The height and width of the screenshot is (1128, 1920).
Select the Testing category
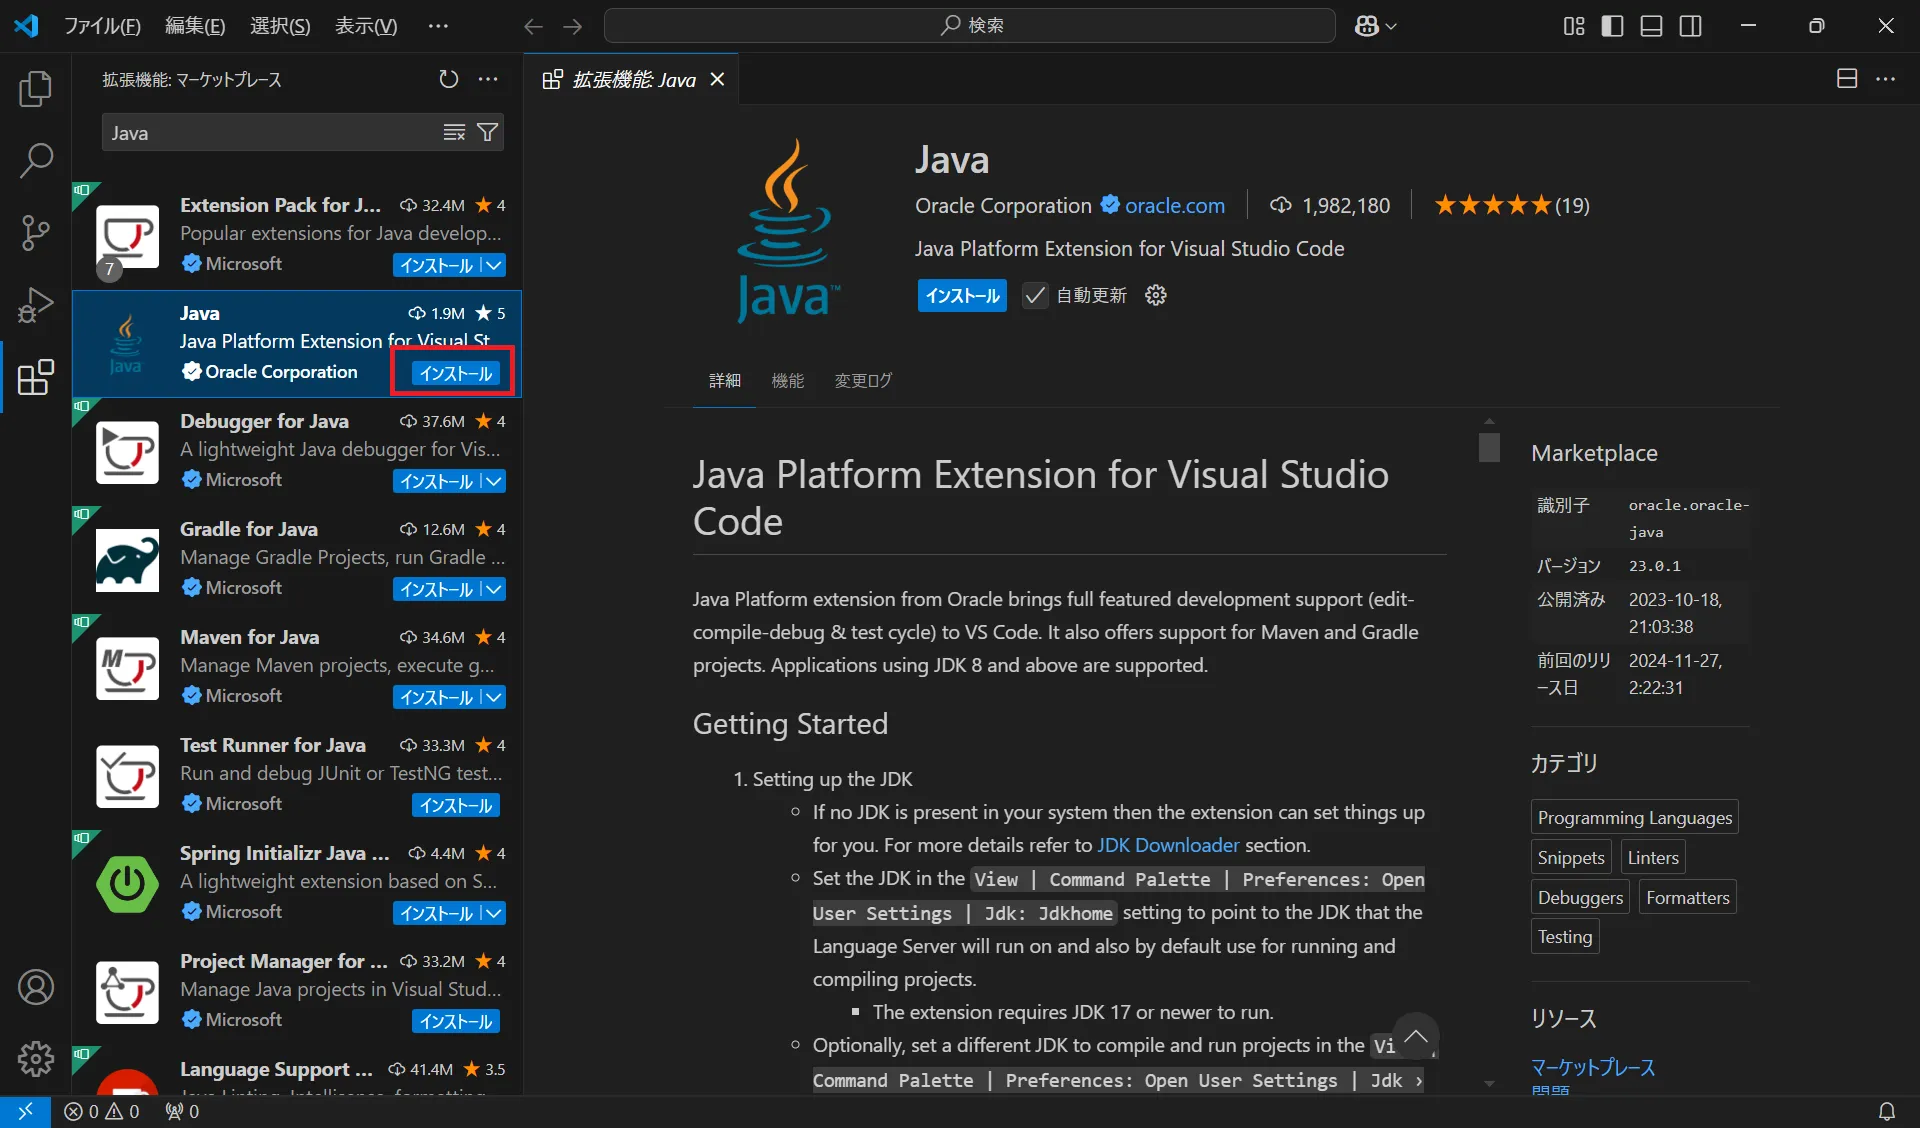coord(1564,936)
